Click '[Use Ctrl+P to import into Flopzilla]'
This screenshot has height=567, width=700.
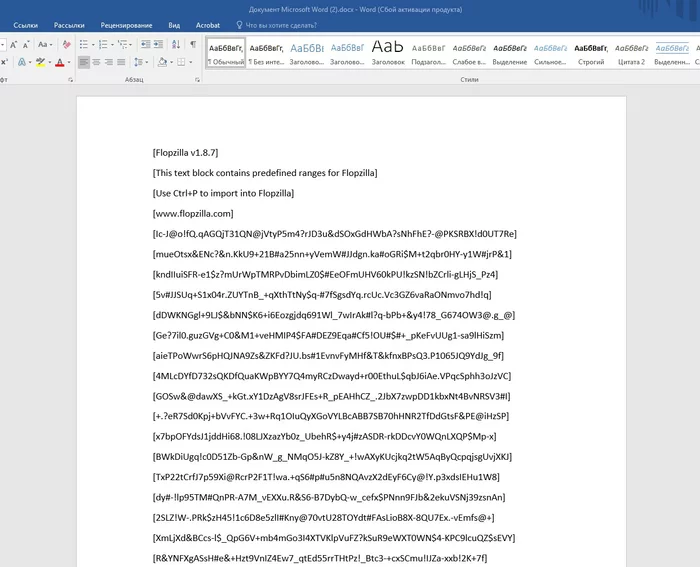tap(223, 193)
